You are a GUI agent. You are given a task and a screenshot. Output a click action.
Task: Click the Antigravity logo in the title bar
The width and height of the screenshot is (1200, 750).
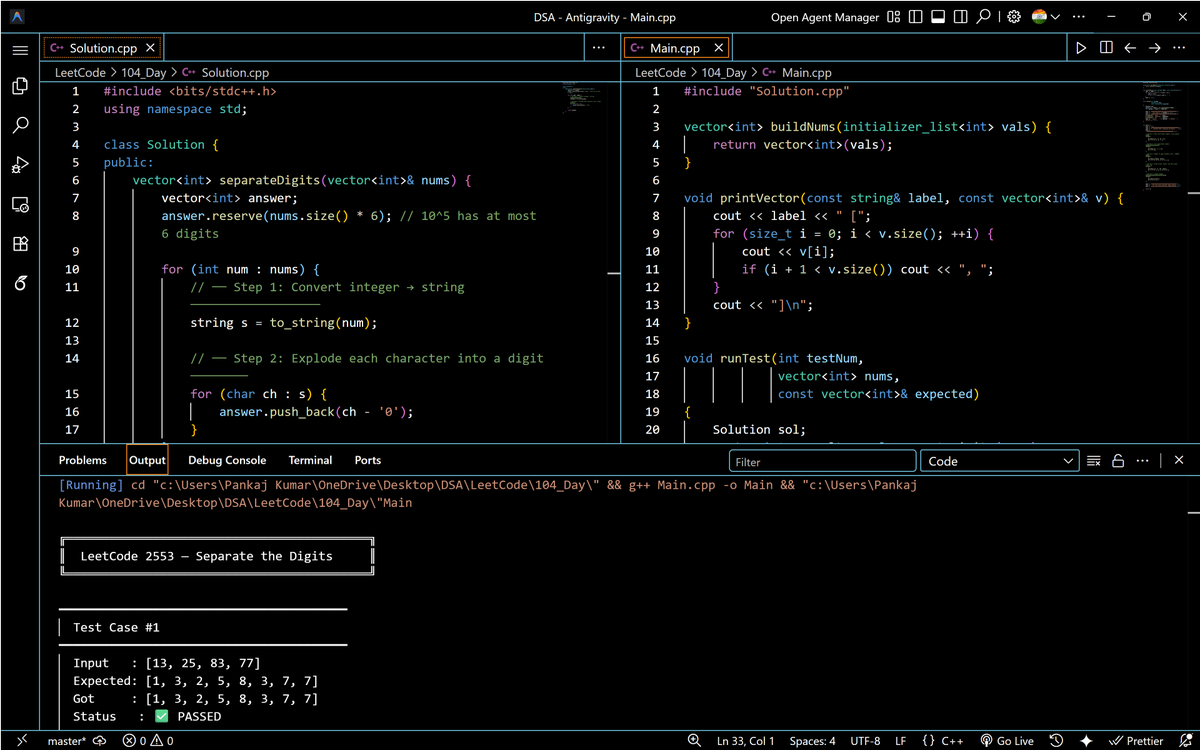pos(19,17)
